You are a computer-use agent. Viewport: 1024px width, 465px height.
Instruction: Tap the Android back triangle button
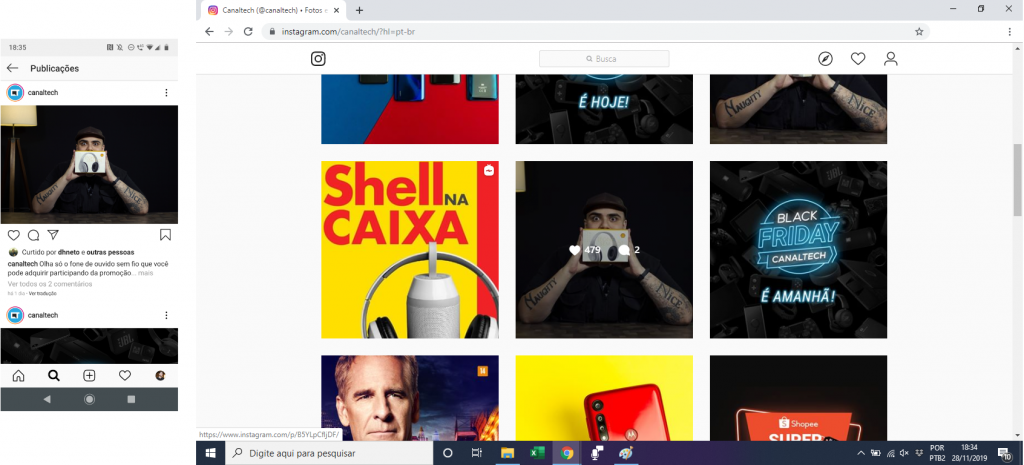(47, 399)
